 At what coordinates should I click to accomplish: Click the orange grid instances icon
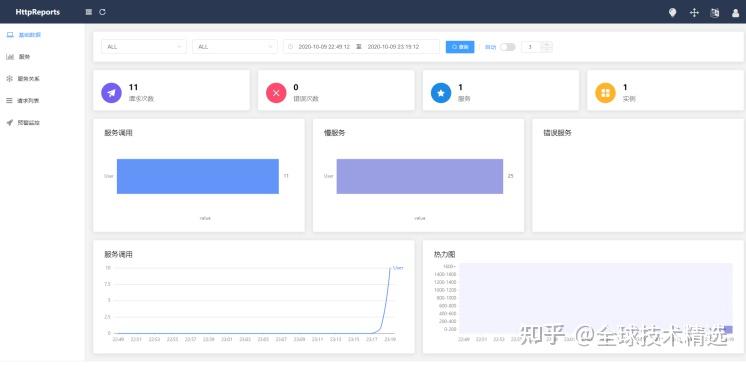[605, 93]
